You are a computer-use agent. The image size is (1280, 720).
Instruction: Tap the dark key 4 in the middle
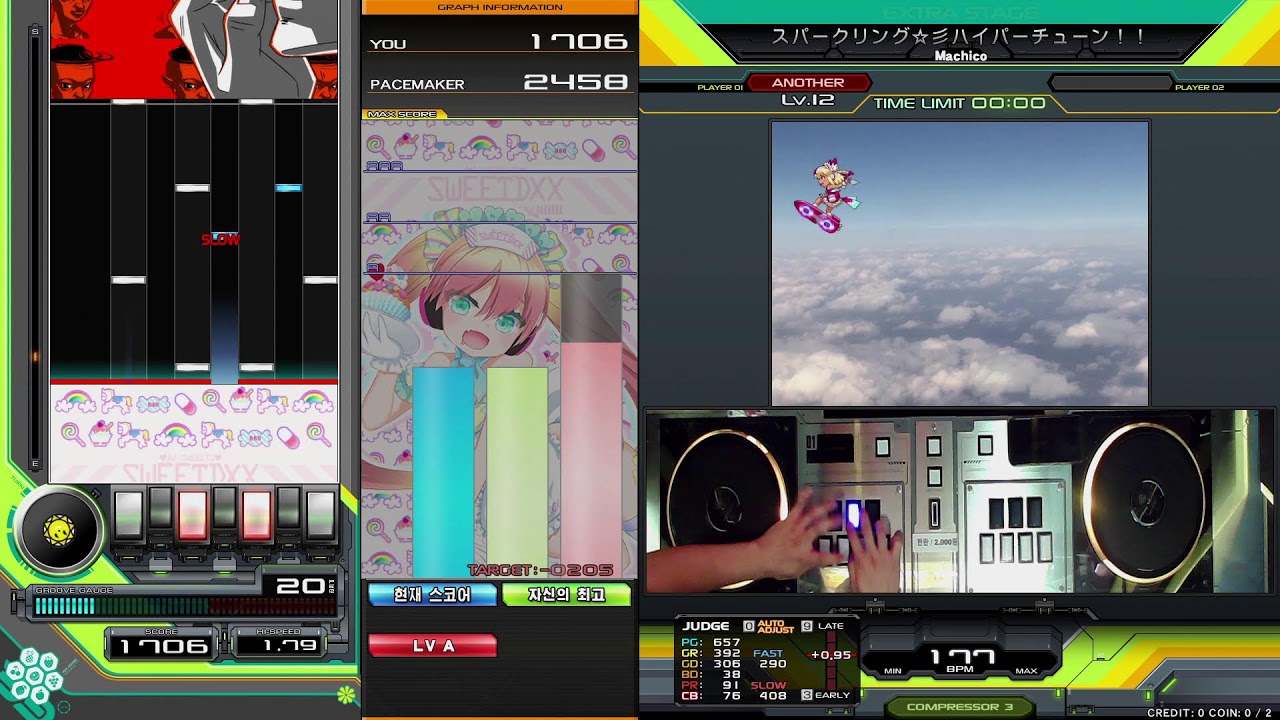click(x=224, y=508)
